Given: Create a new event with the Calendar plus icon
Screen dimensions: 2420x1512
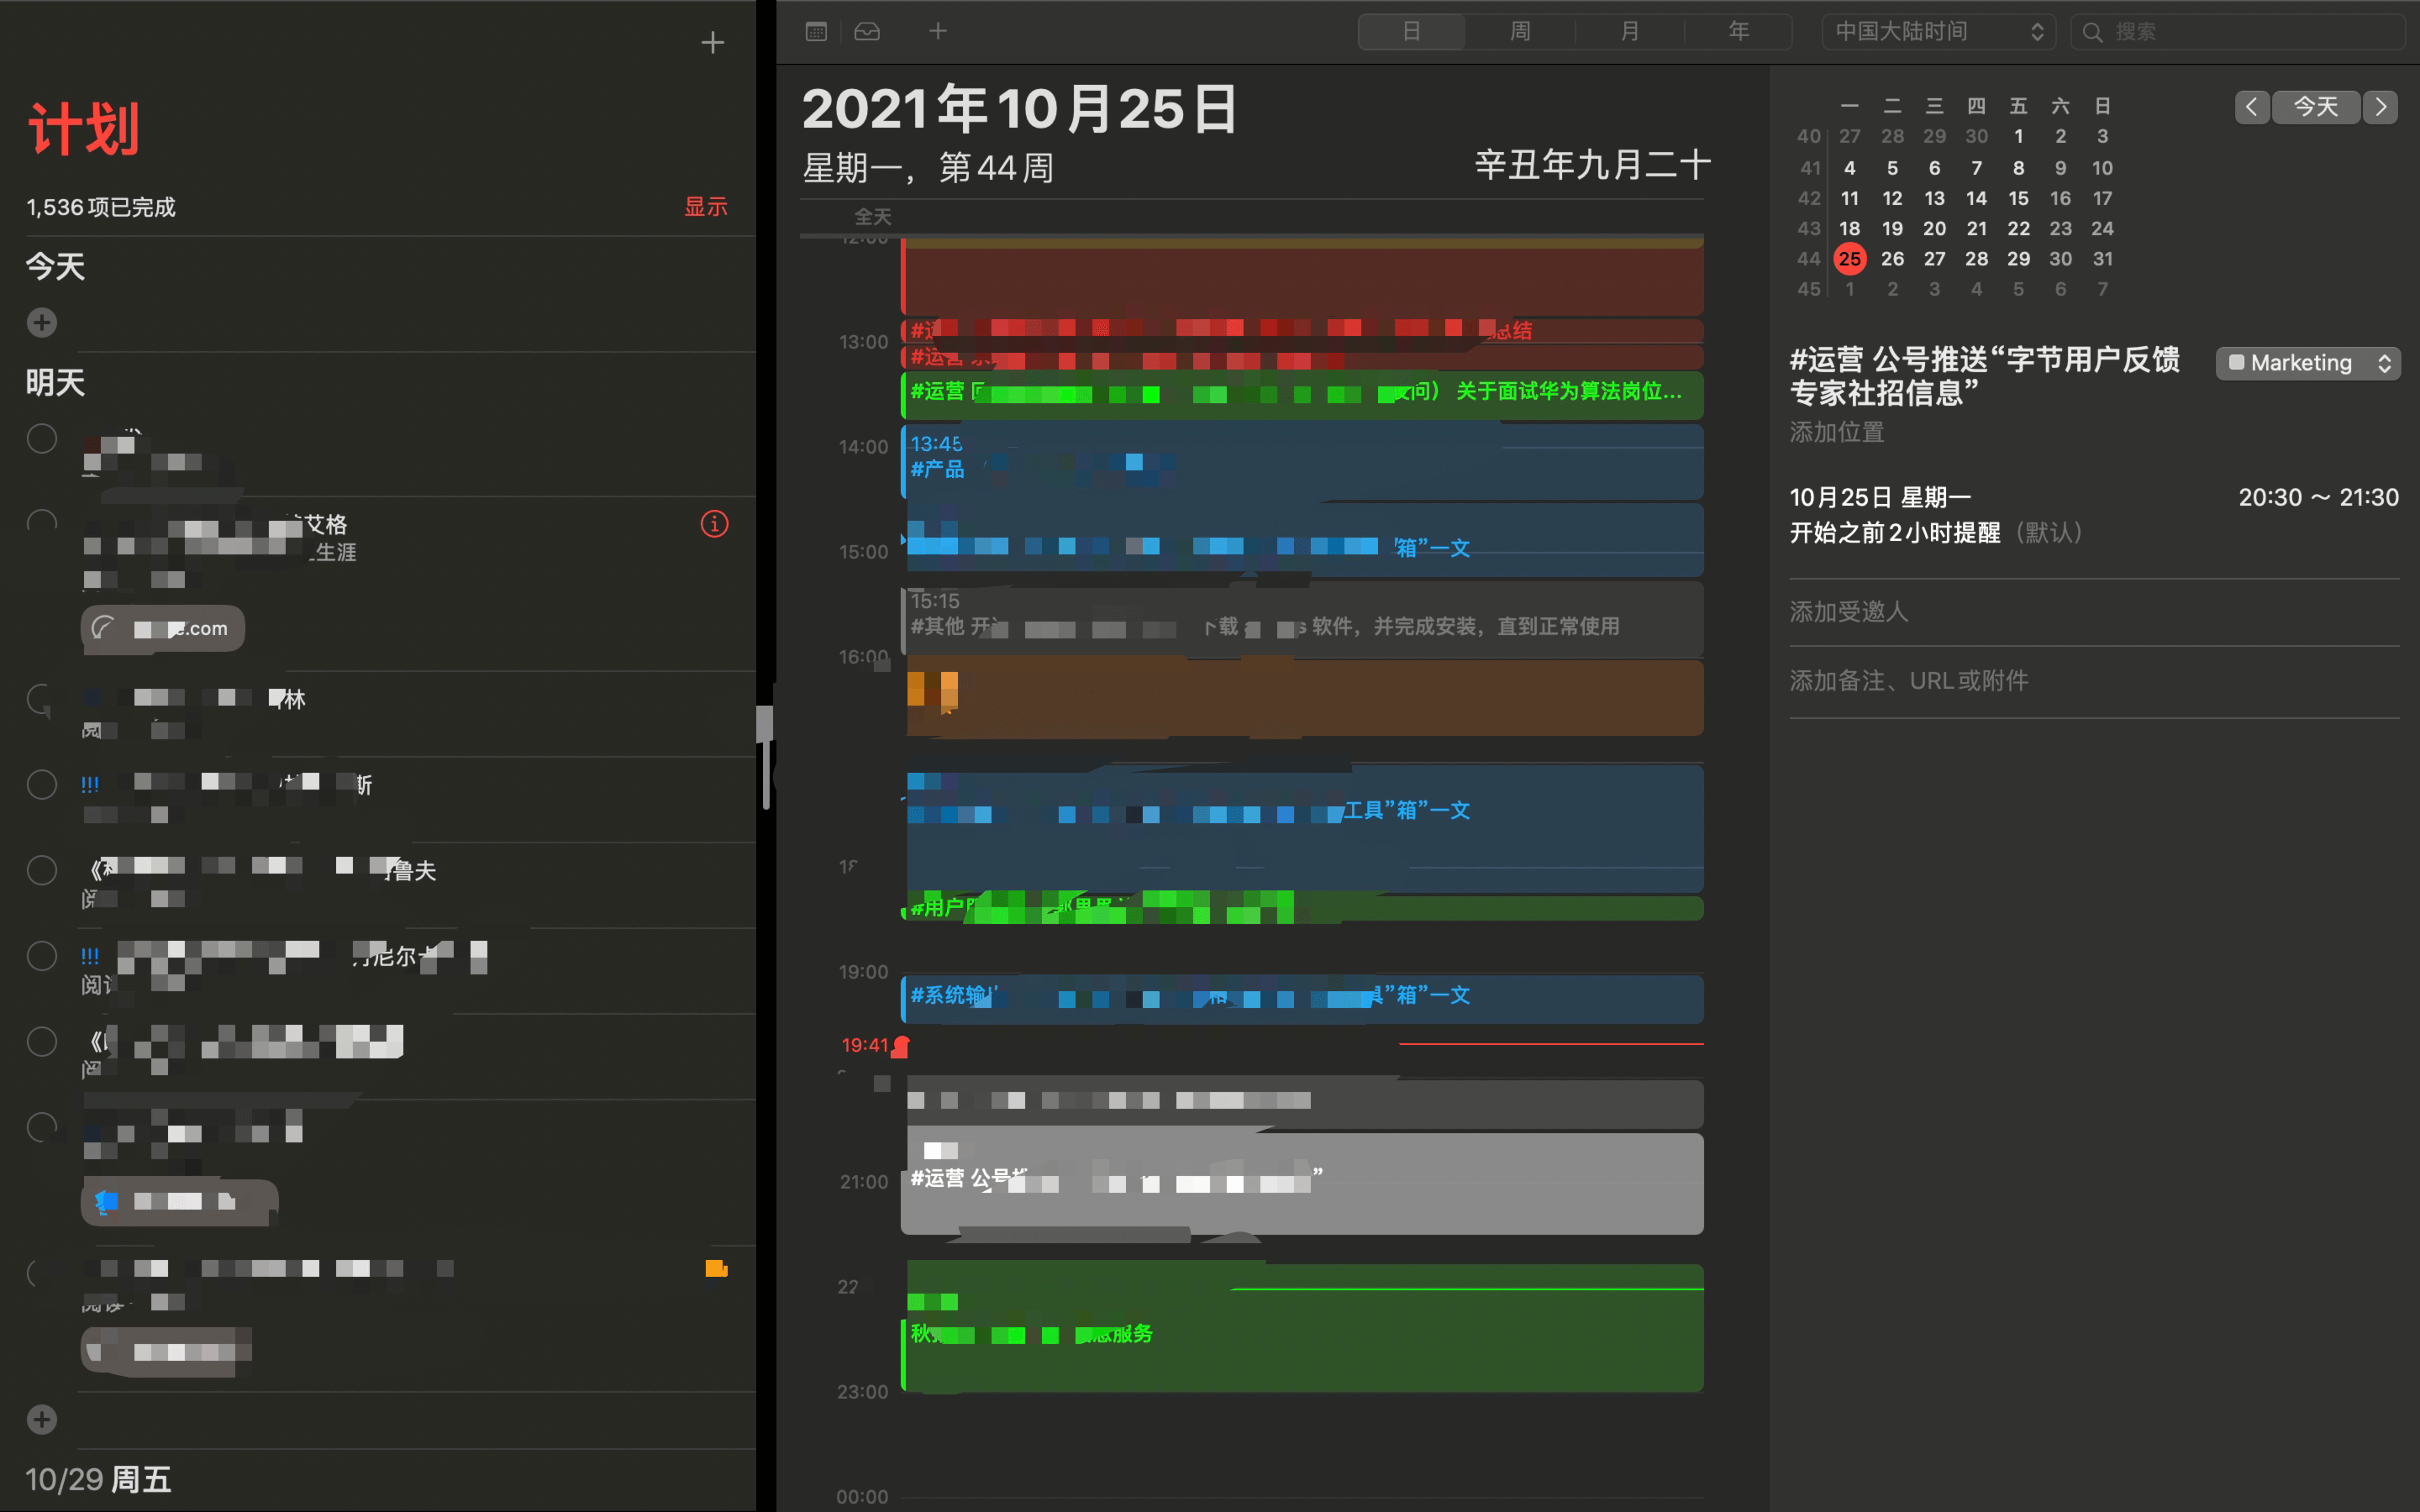Looking at the screenshot, I should coord(937,31).
